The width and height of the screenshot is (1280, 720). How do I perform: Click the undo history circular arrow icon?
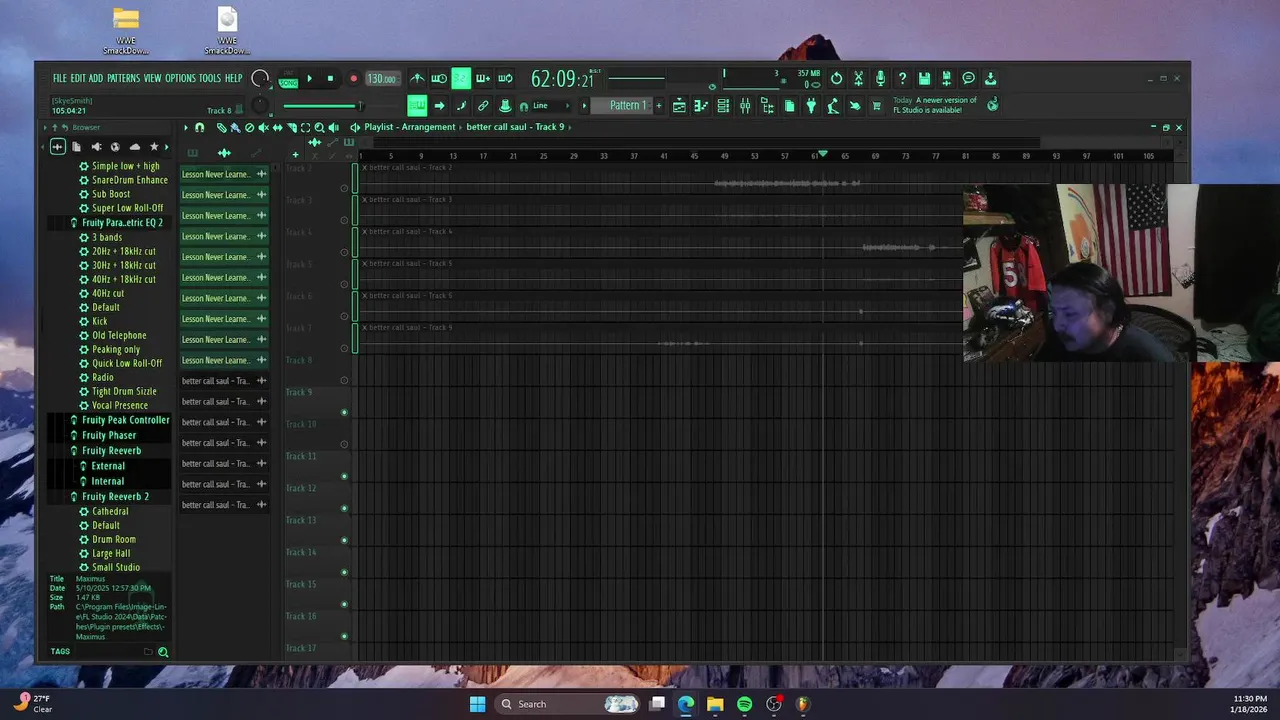pos(836,78)
